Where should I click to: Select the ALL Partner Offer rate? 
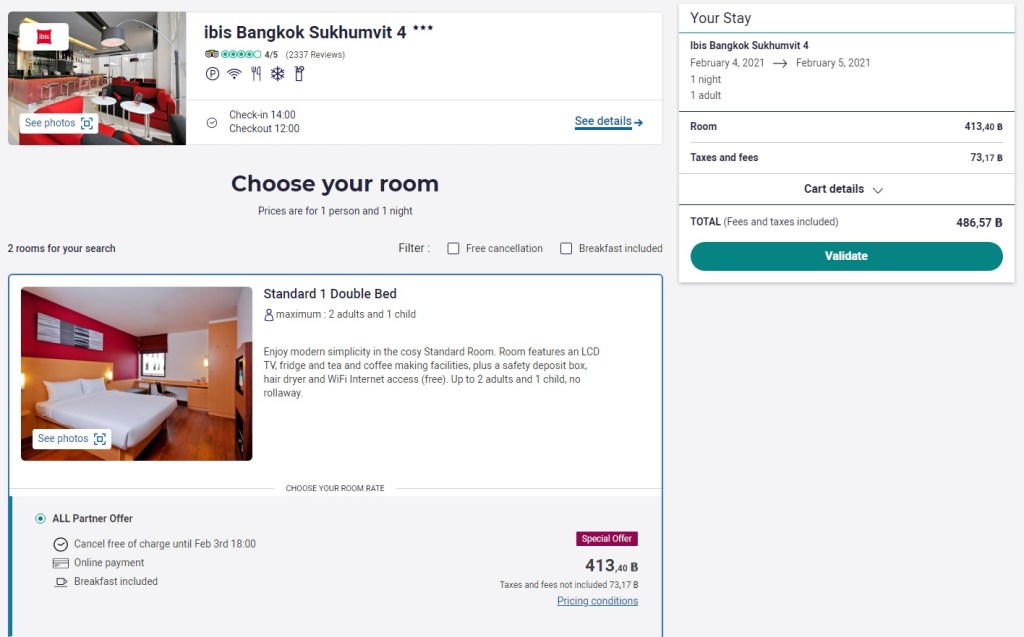40,518
